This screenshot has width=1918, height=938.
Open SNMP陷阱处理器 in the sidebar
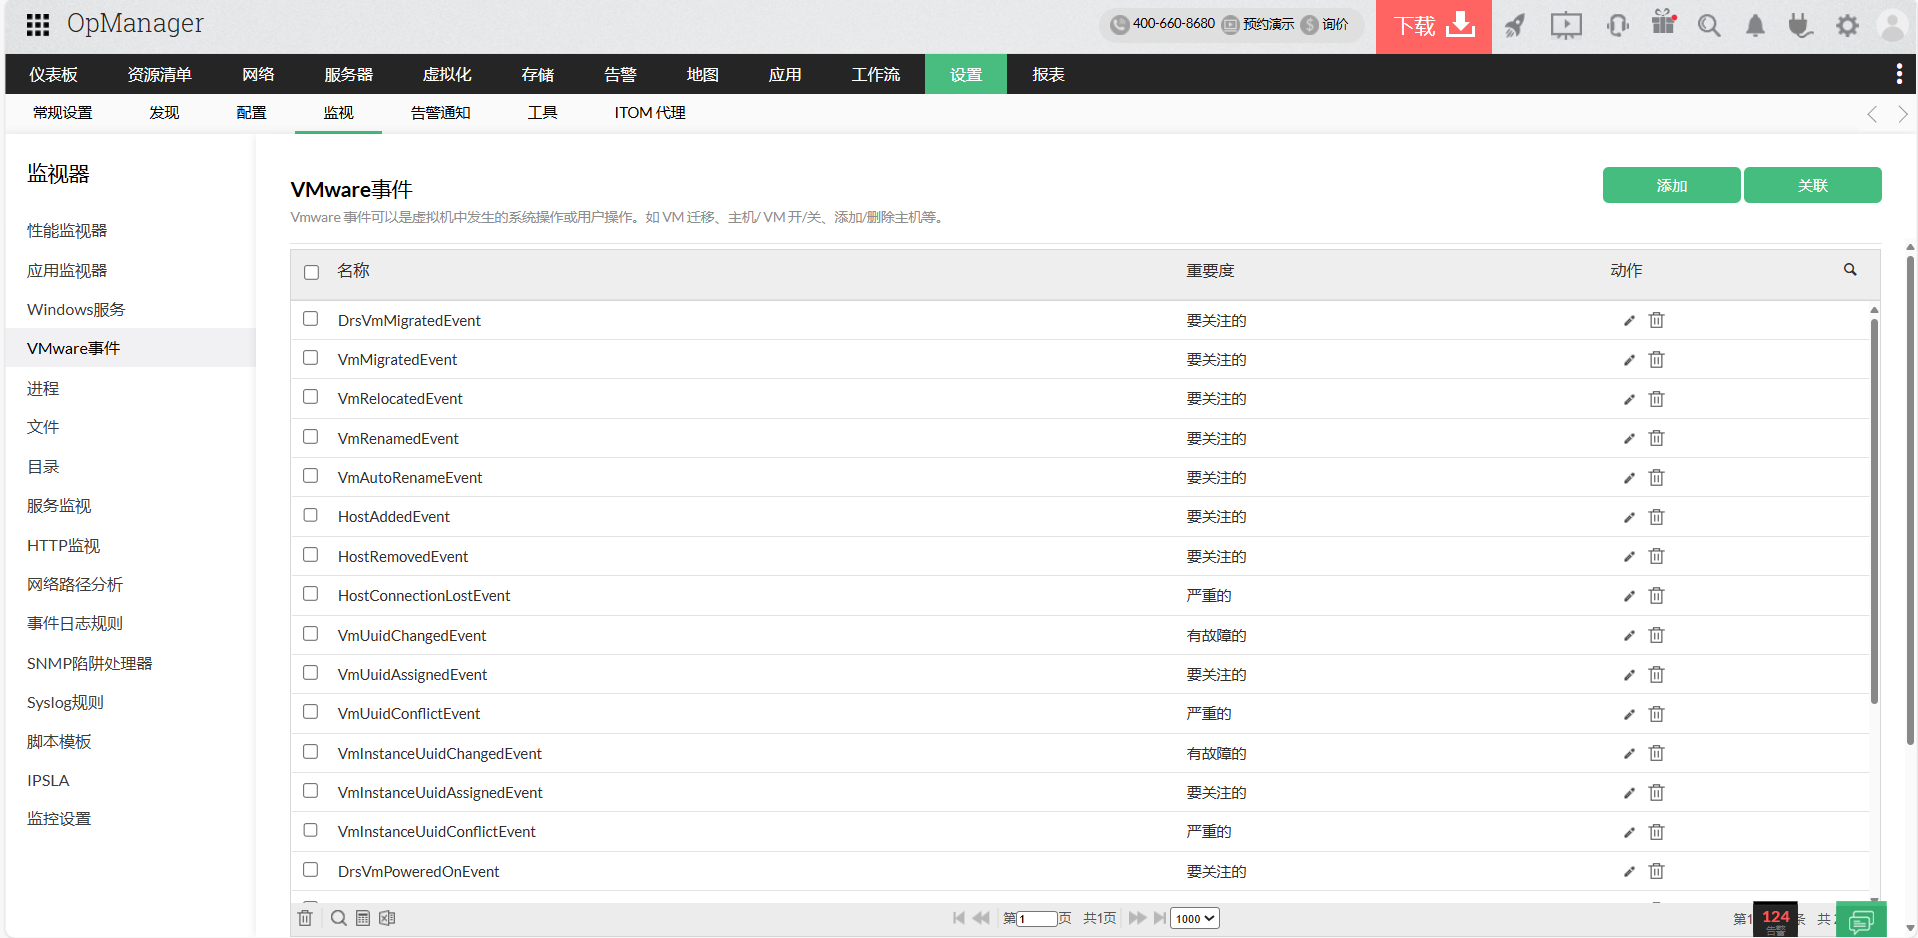[90, 664]
